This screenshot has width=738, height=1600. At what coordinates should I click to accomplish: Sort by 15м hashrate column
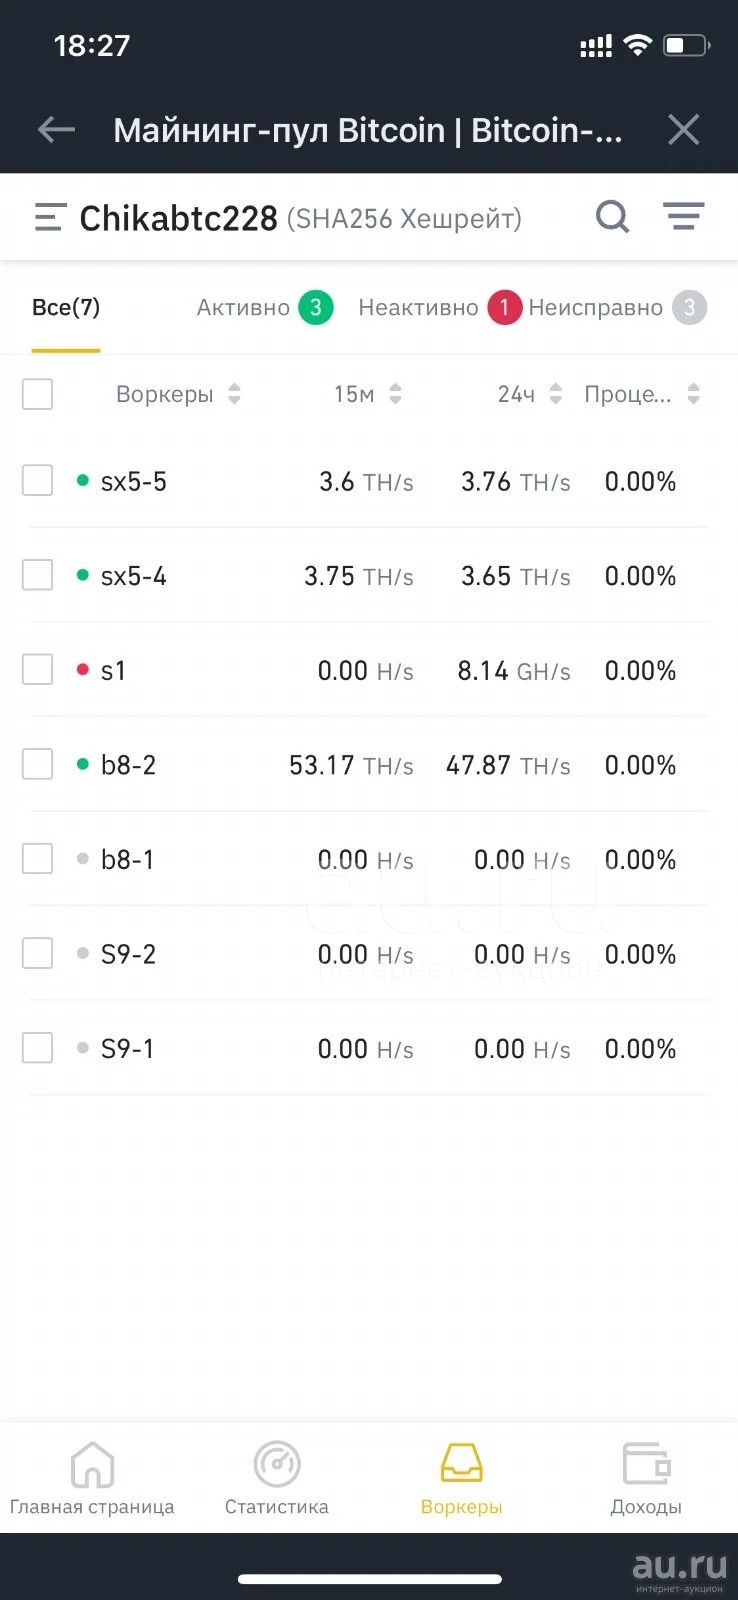[395, 394]
